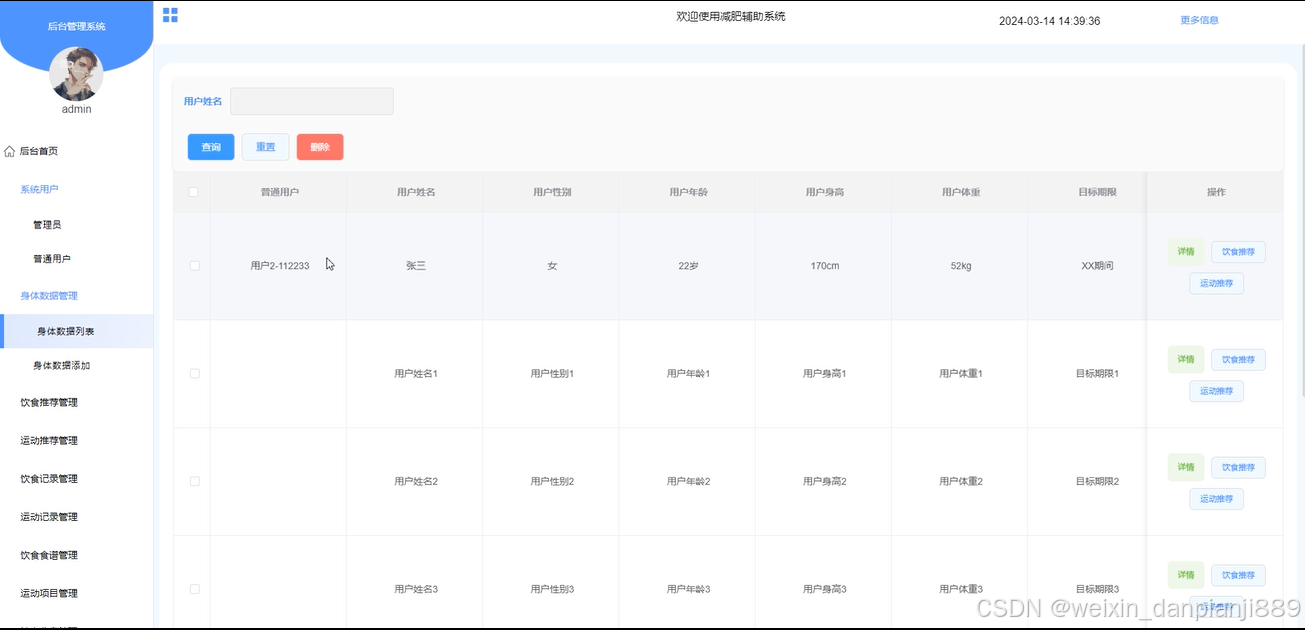Viewport: 1305px width, 630px height.
Task: Click 运动推荐 for the 张三 row
Action: [x=1216, y=283]
